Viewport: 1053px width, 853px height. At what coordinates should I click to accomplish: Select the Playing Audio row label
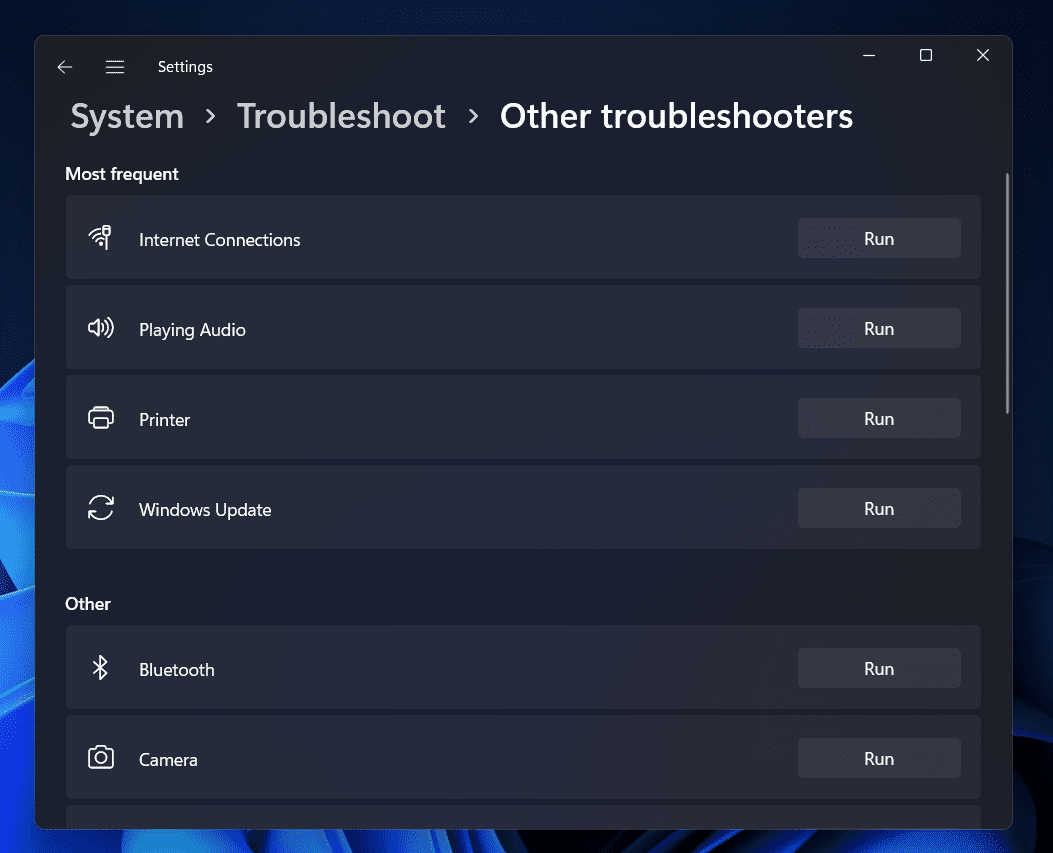[x=192, y=330]
